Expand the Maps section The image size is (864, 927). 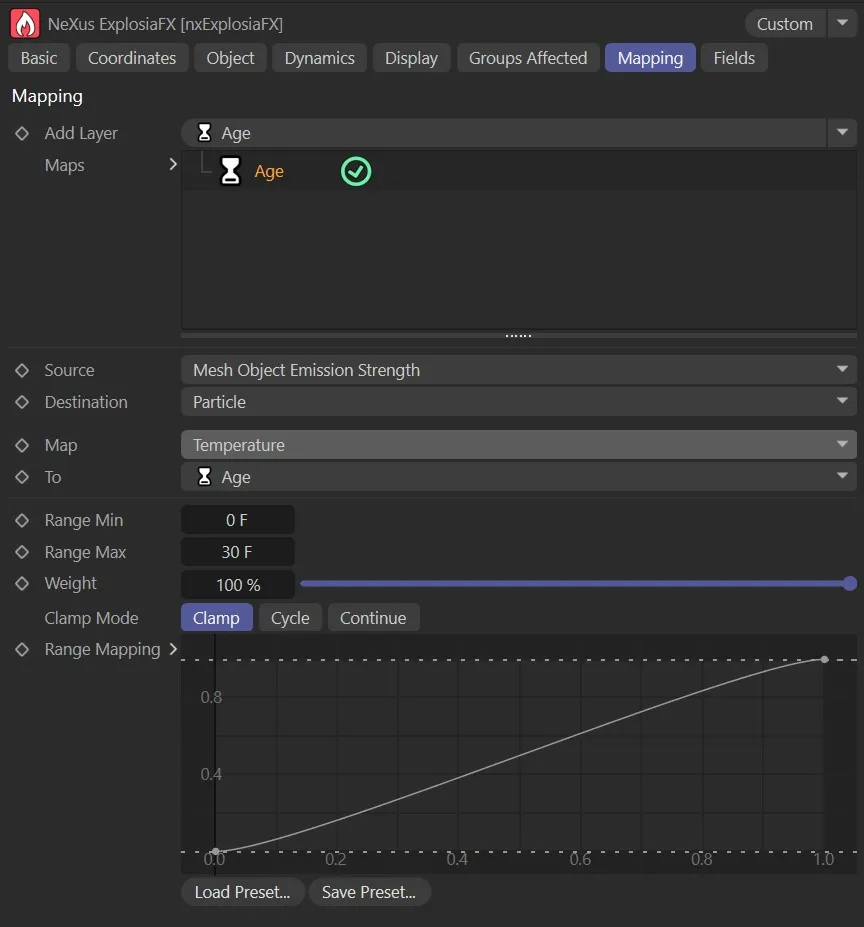[173, 164]
